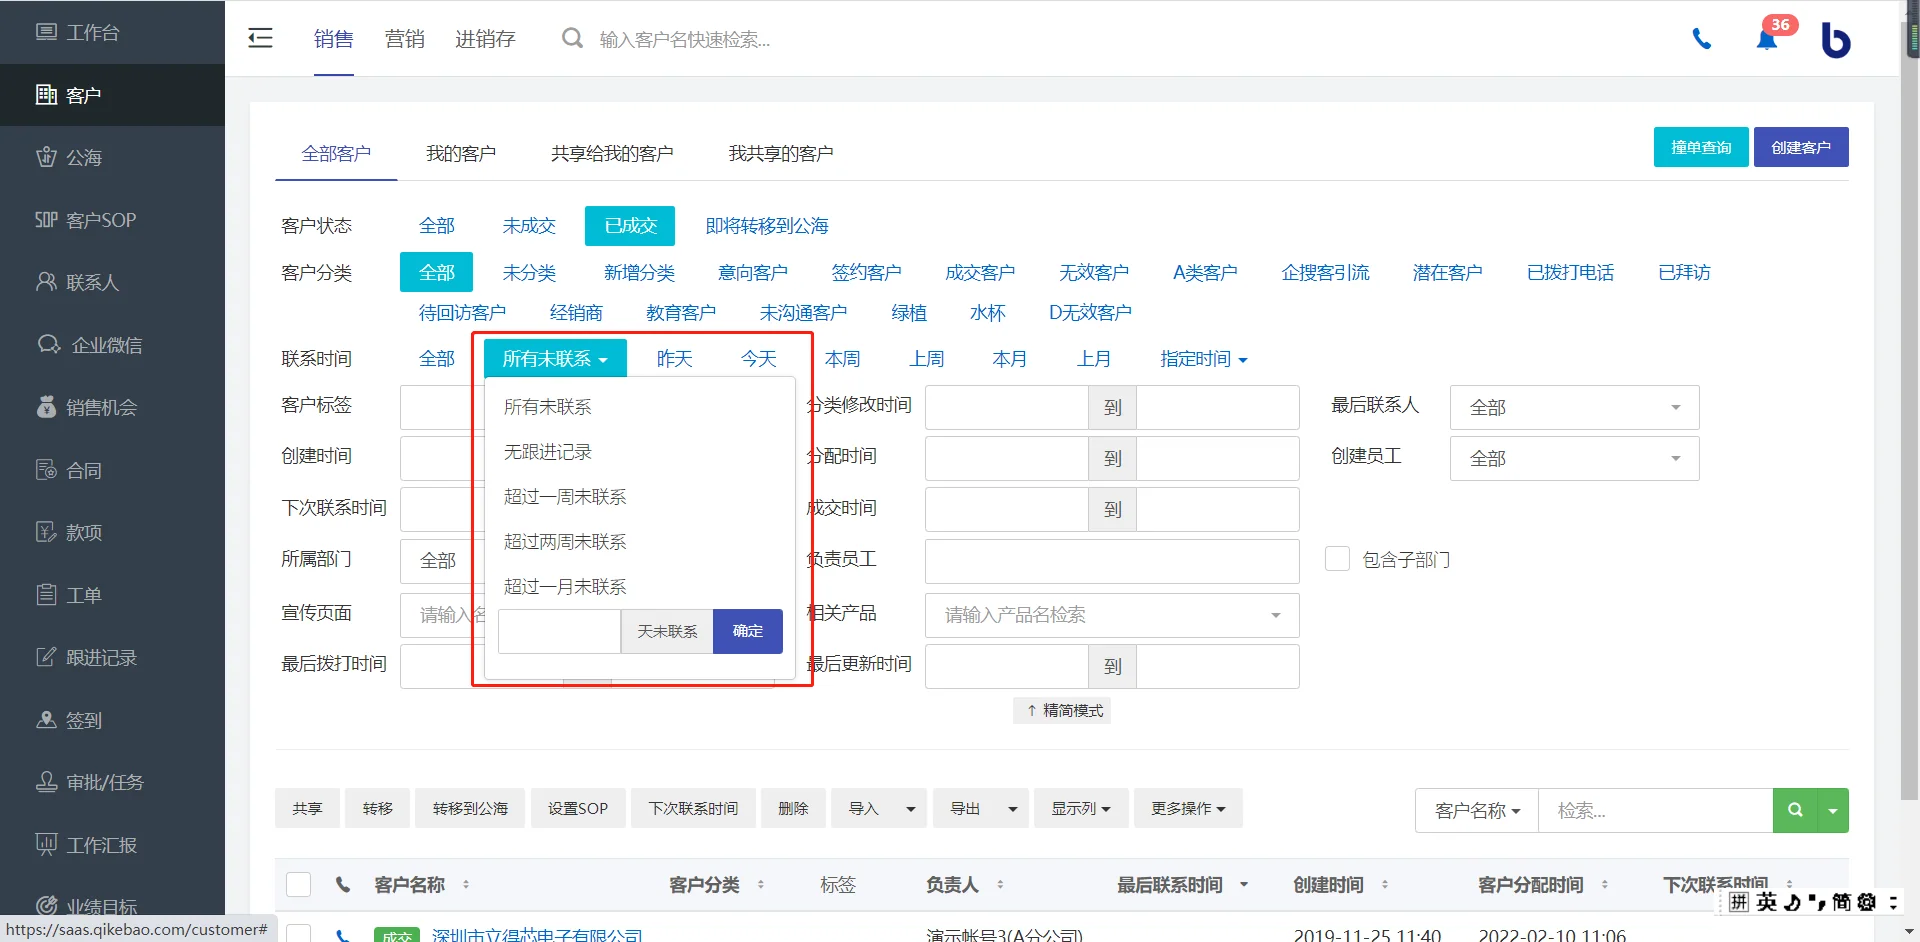Click the search magnifier icon in top bar
This screenshot has width=1920, height=942.
[572, 39]
